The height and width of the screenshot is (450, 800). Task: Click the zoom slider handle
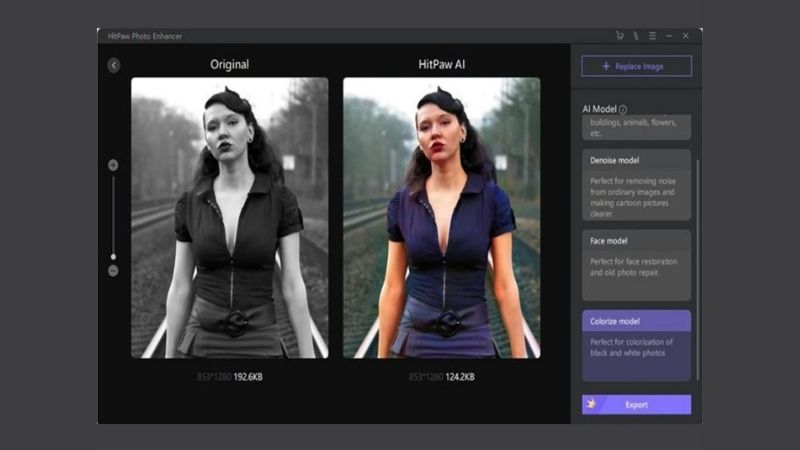point(113,257)
